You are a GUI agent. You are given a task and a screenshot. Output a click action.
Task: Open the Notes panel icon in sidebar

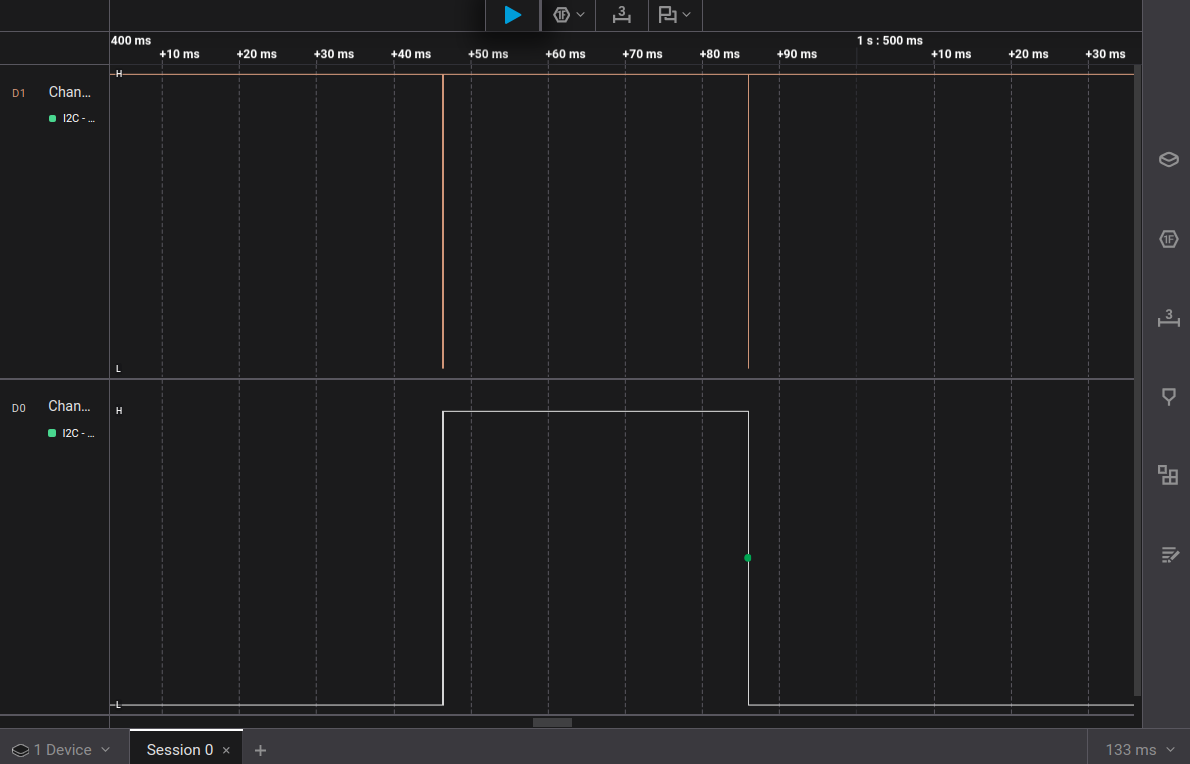[1168, 554]
